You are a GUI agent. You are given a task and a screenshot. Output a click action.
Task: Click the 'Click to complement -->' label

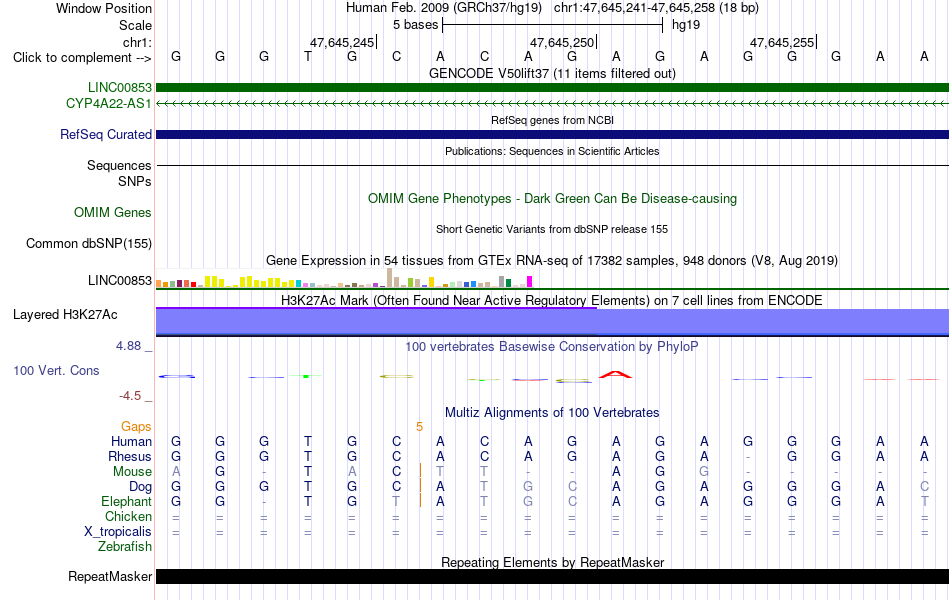82,58
